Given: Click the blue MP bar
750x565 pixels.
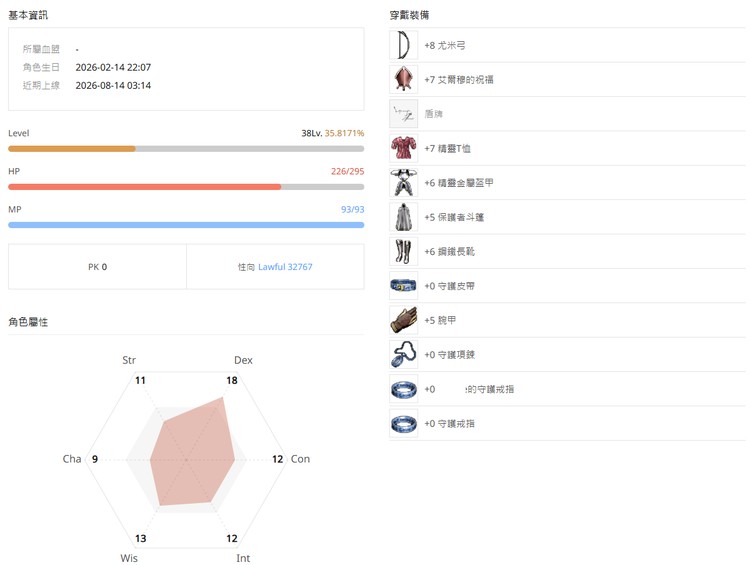Looking at the screenshot, I should (x=186, y=225).
